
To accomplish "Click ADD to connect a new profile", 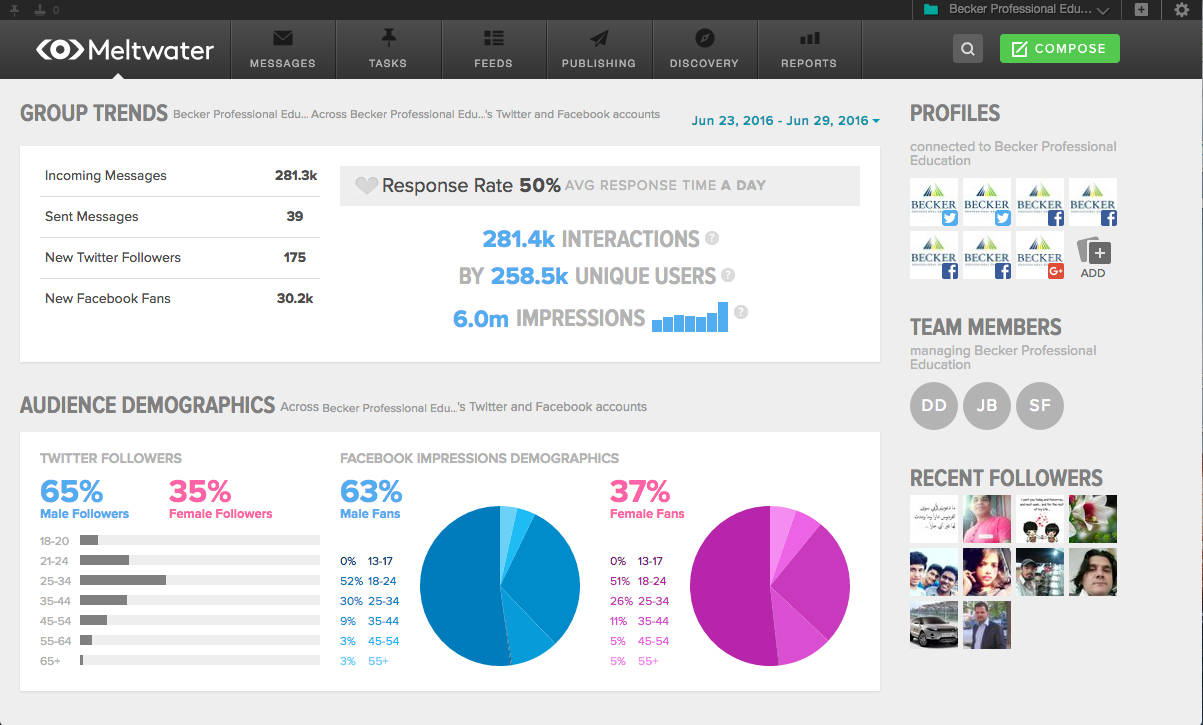I will click(1093, 255).
